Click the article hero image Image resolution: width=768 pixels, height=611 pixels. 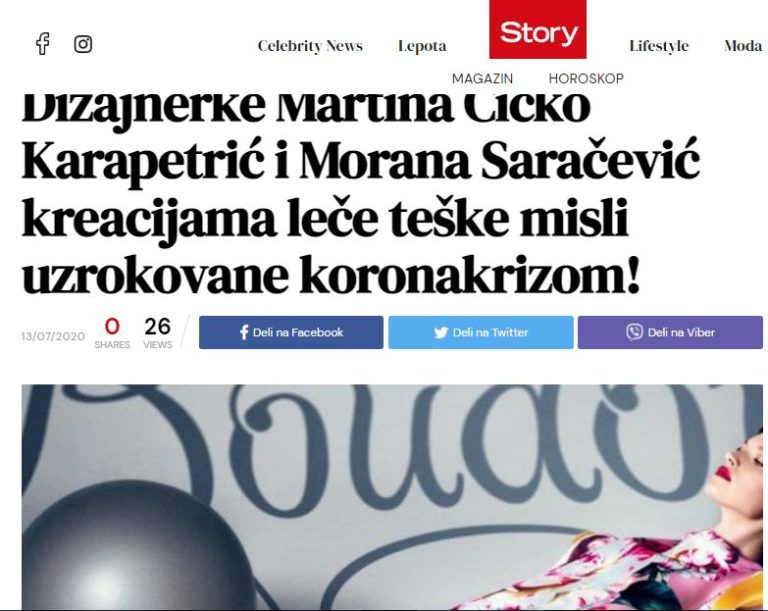pos(392,497)
